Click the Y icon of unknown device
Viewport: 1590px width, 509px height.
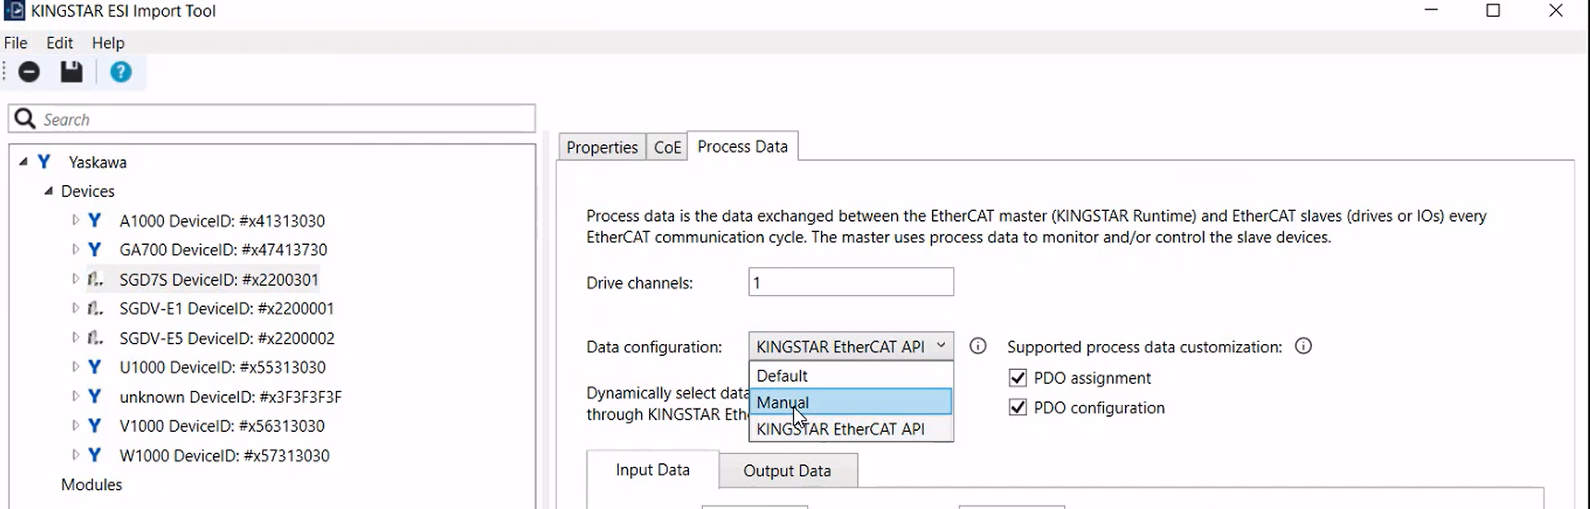coord(94,396)
